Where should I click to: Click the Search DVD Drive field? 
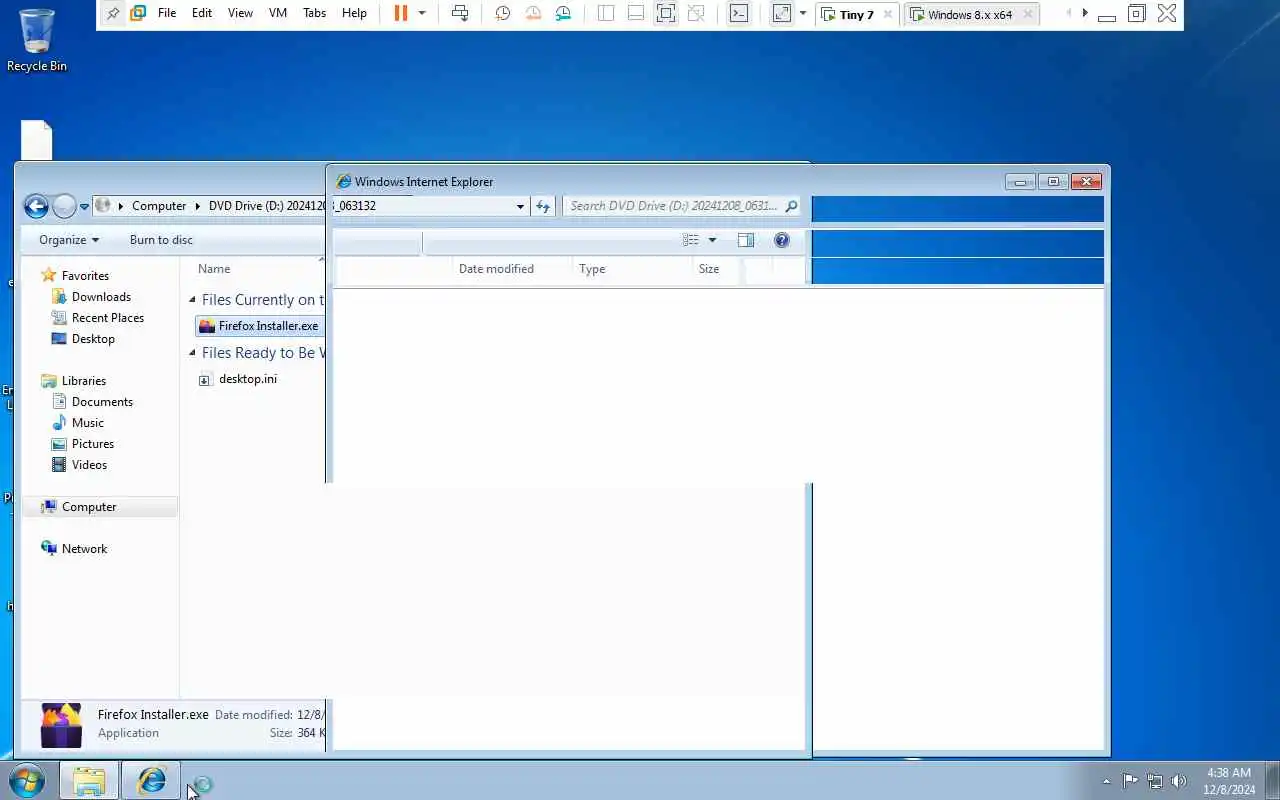click(682, 206)
